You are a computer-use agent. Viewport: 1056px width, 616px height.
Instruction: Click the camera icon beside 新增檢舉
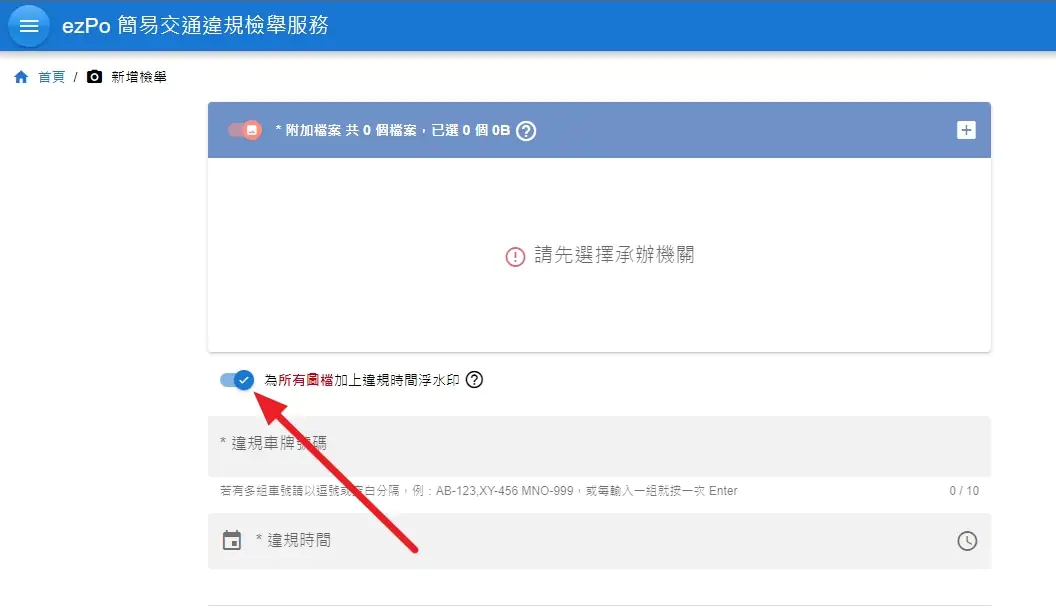coord(94,77)
